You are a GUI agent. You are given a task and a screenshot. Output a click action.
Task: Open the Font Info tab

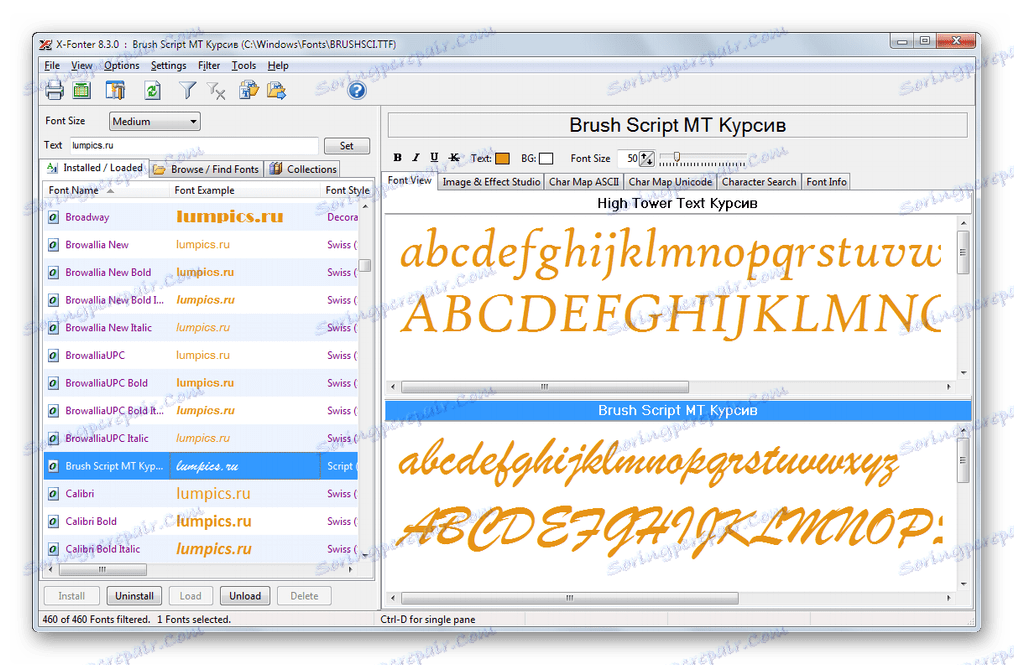pos(826,182)
